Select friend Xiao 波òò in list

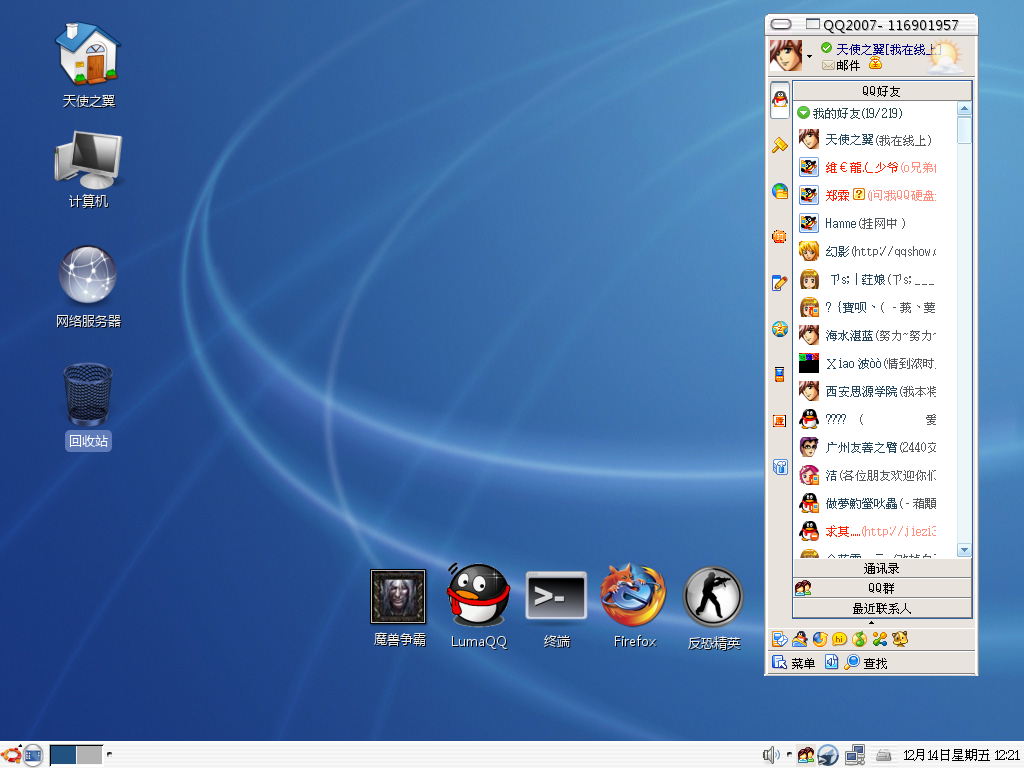coord(867,363)
